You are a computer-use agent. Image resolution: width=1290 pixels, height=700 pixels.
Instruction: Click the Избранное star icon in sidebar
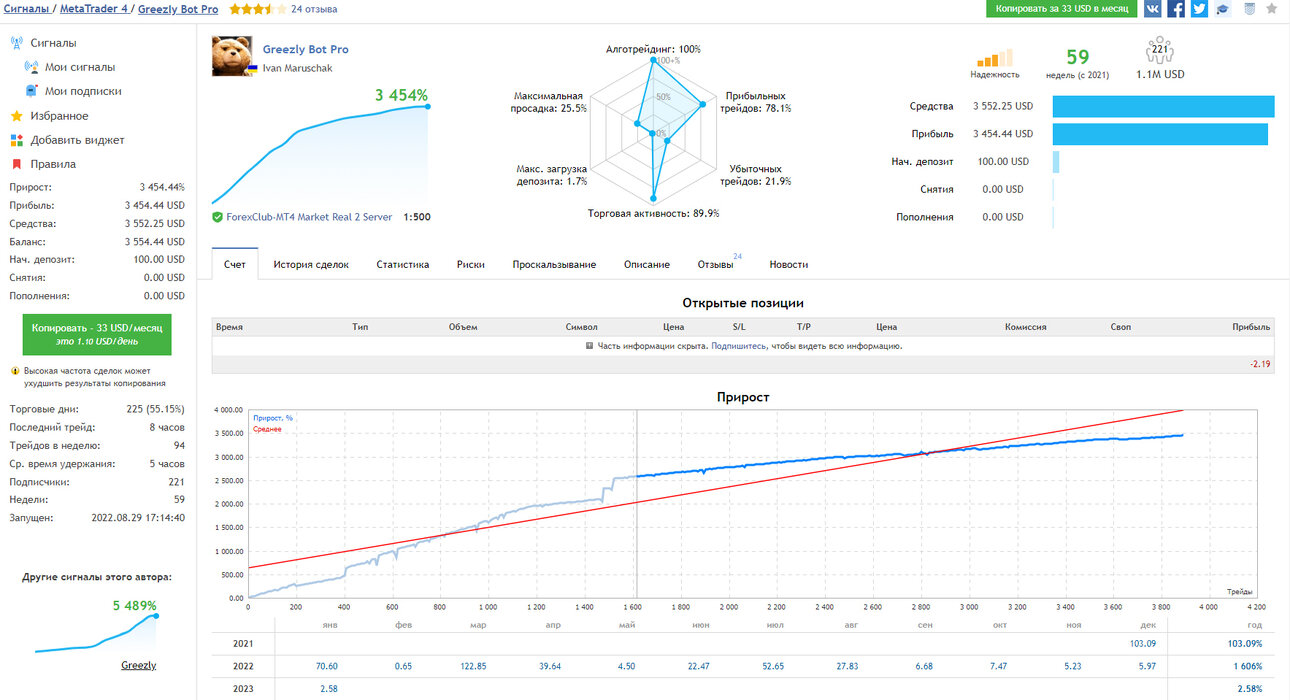point(16,116)
